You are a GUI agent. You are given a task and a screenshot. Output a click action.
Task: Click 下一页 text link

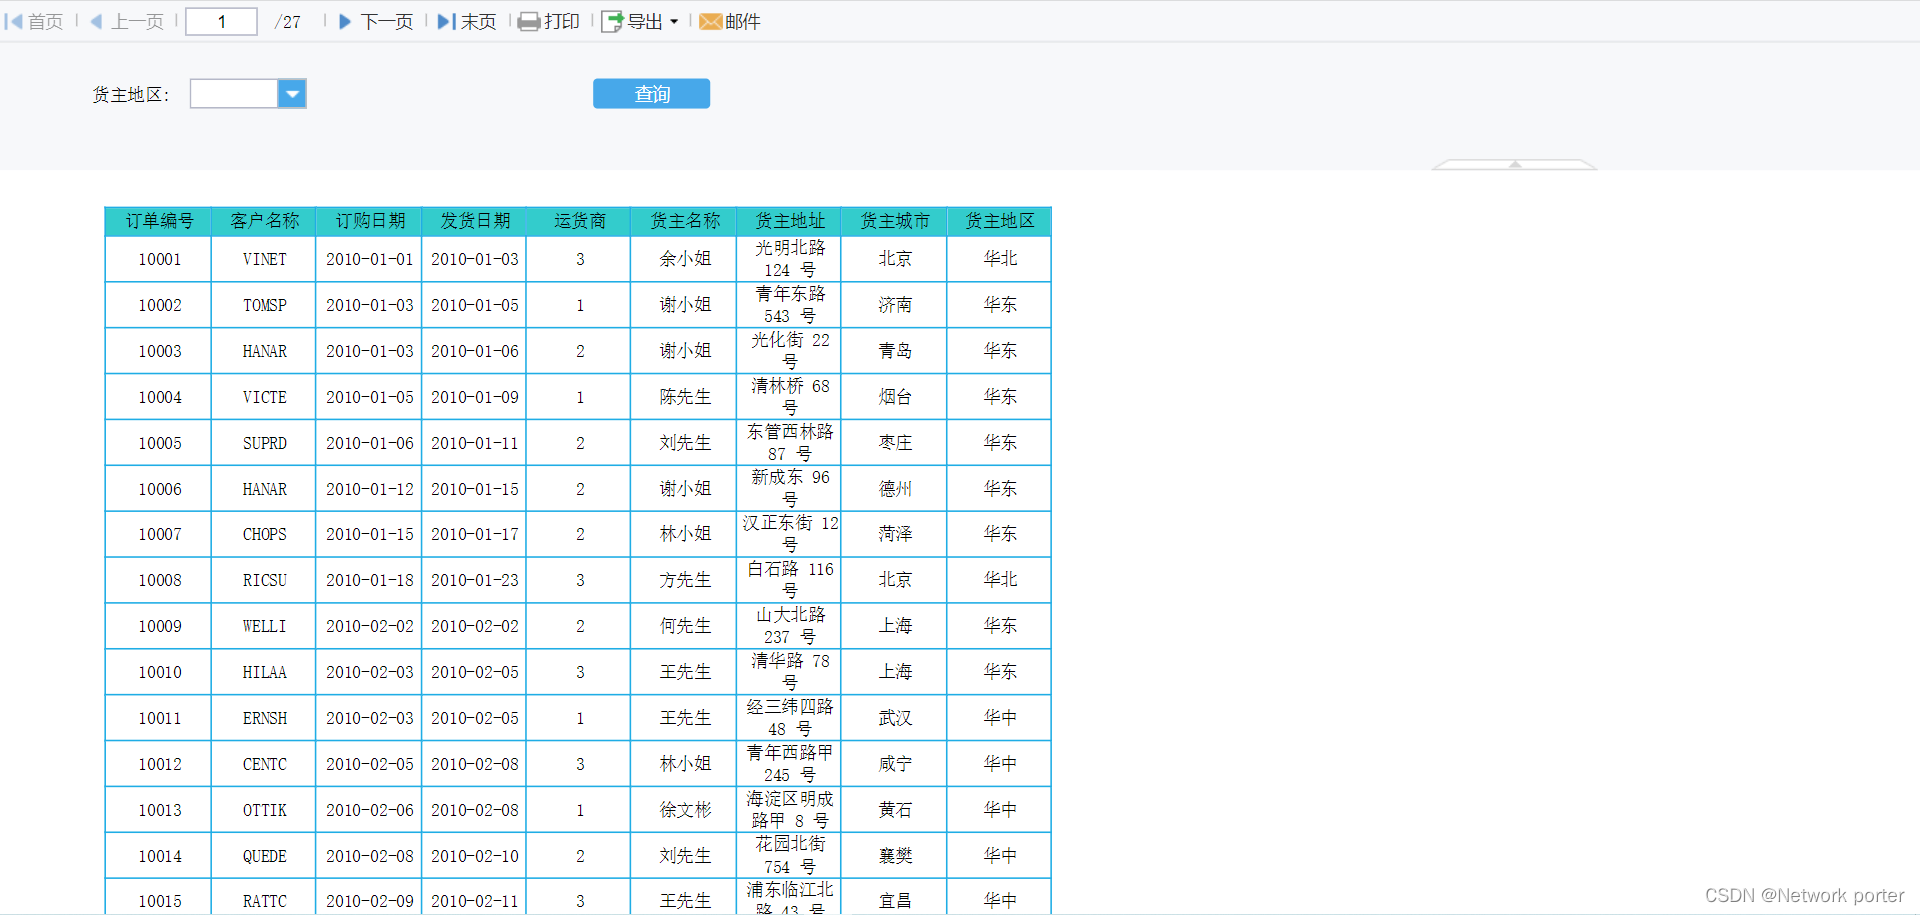387,22
